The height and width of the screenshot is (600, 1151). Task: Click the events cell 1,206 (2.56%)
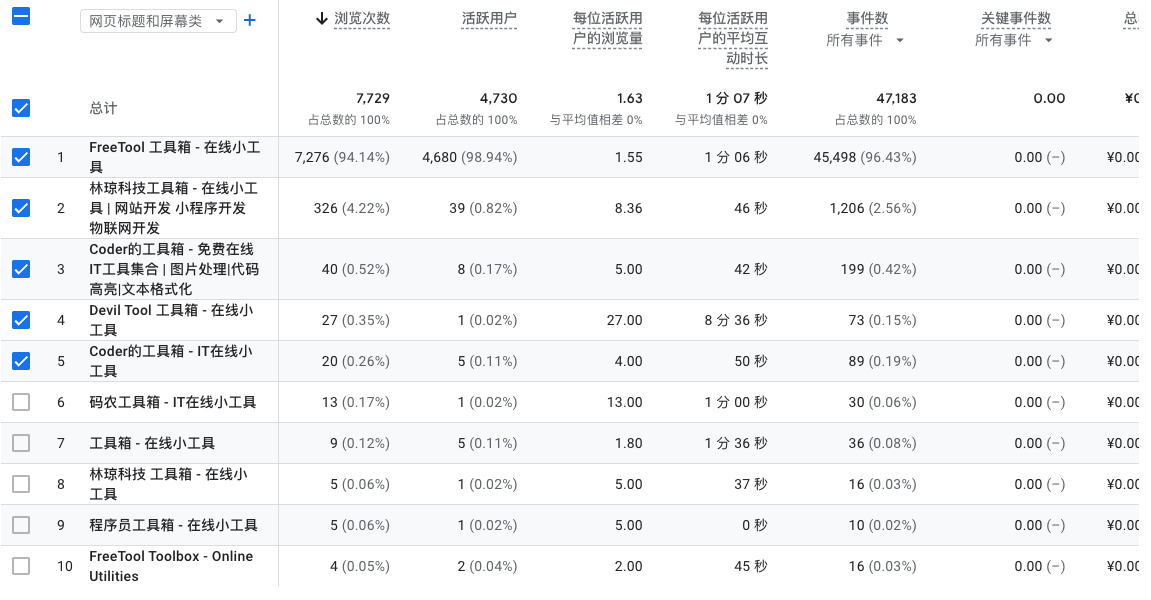[x=873, y=209]
